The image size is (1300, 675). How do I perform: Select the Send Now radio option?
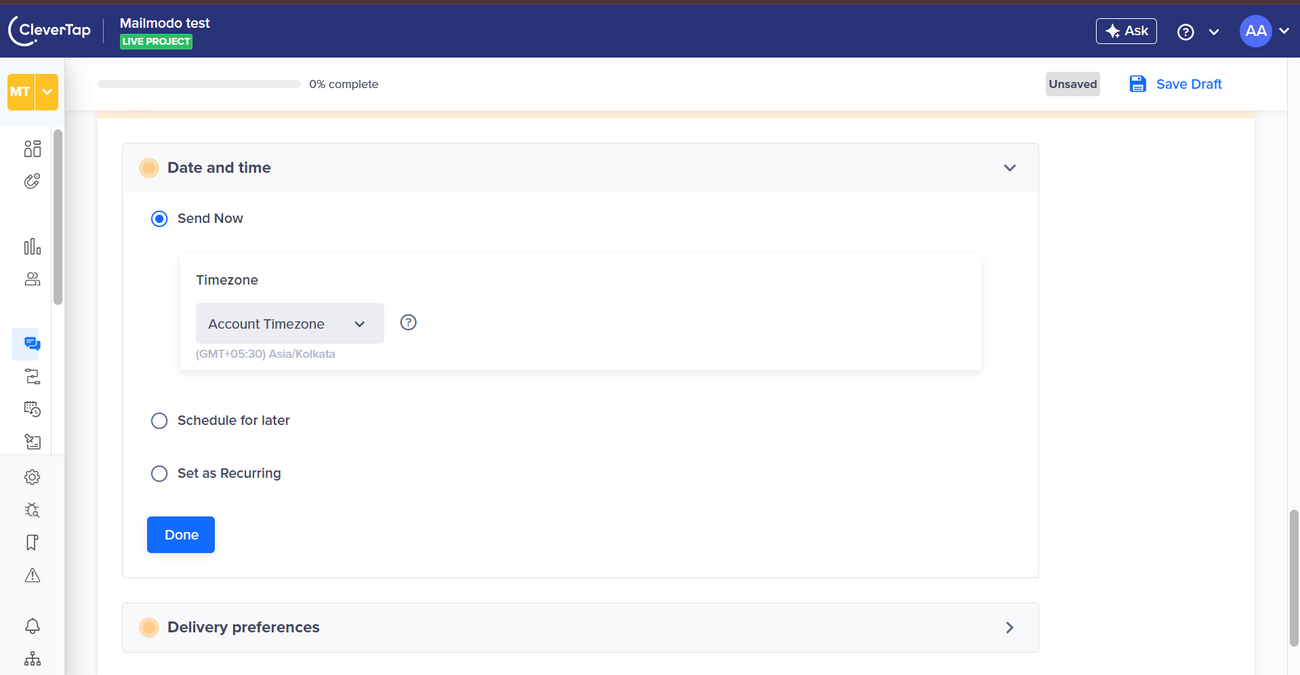159,219
